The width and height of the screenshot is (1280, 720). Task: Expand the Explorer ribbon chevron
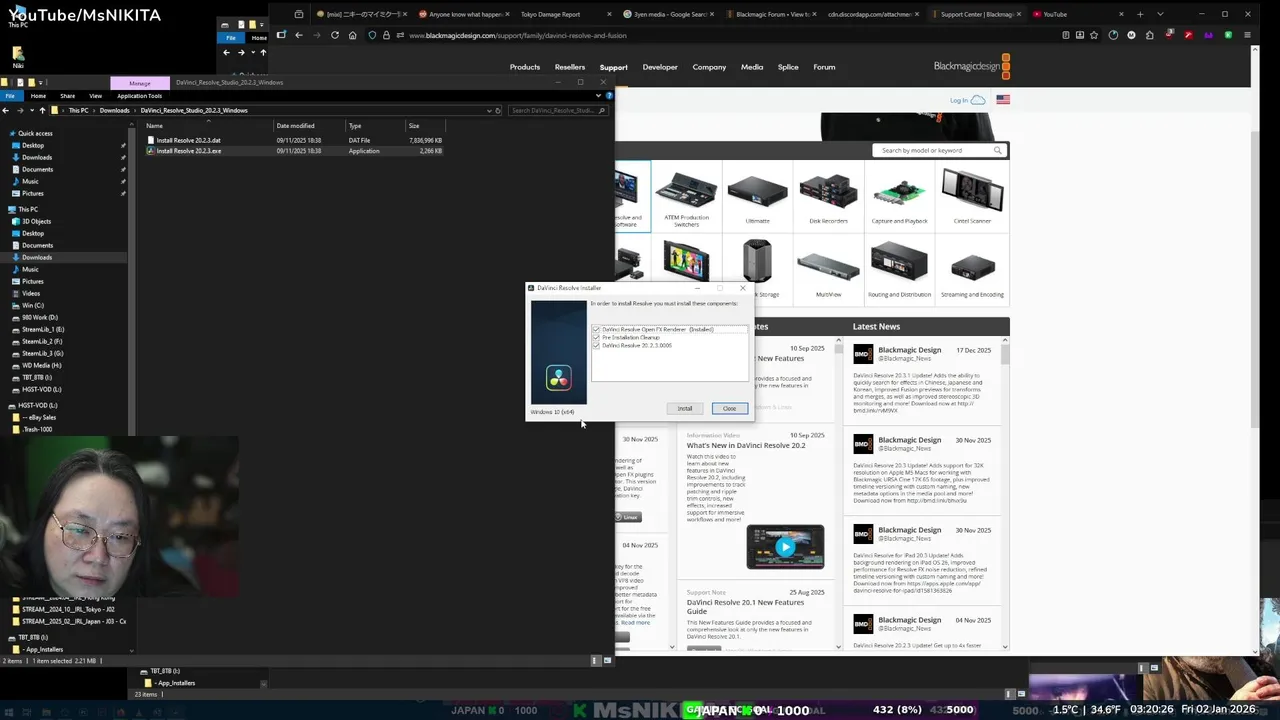click(599, 96)
